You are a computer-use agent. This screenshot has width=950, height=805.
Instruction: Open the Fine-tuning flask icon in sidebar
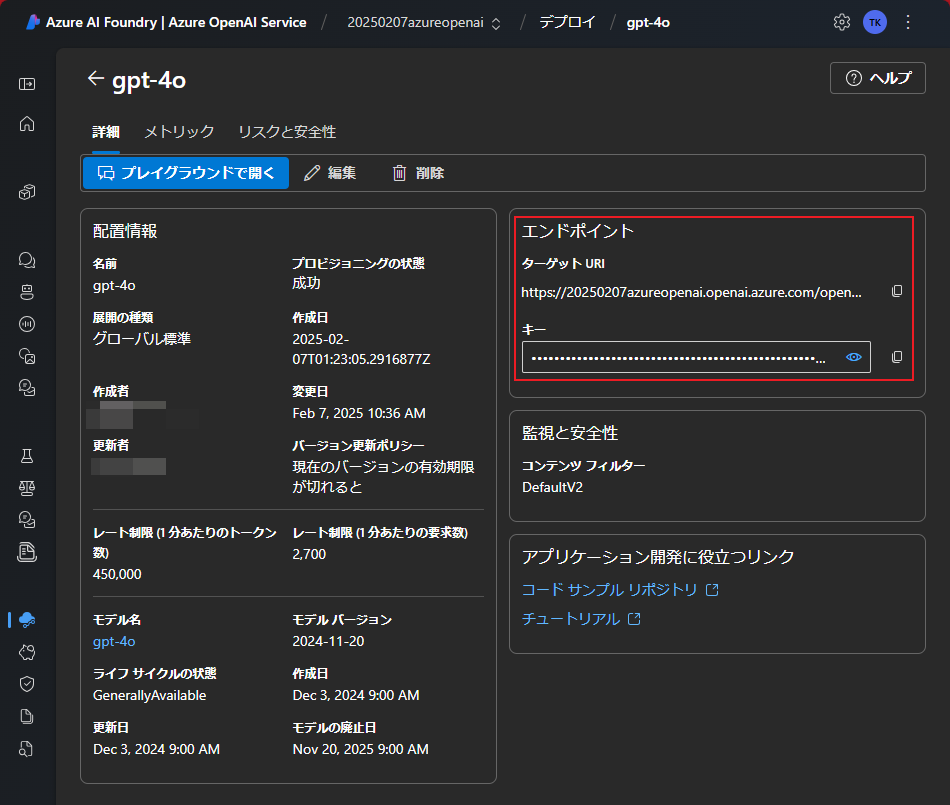click(27, 455)
